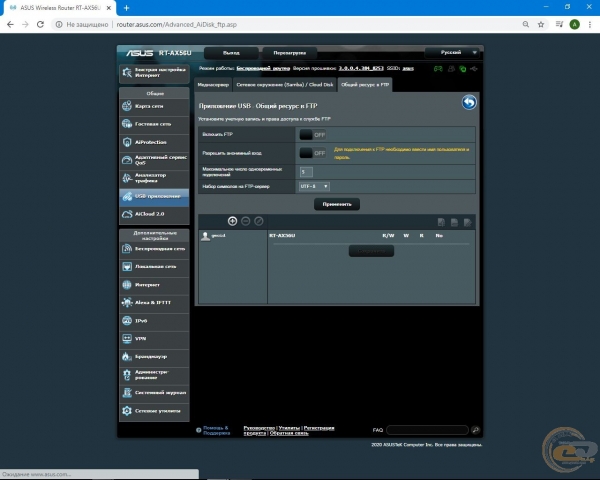Screen dimensions: 600x480
Task: Go back with browser back arrow
Action: coord(10,24)
